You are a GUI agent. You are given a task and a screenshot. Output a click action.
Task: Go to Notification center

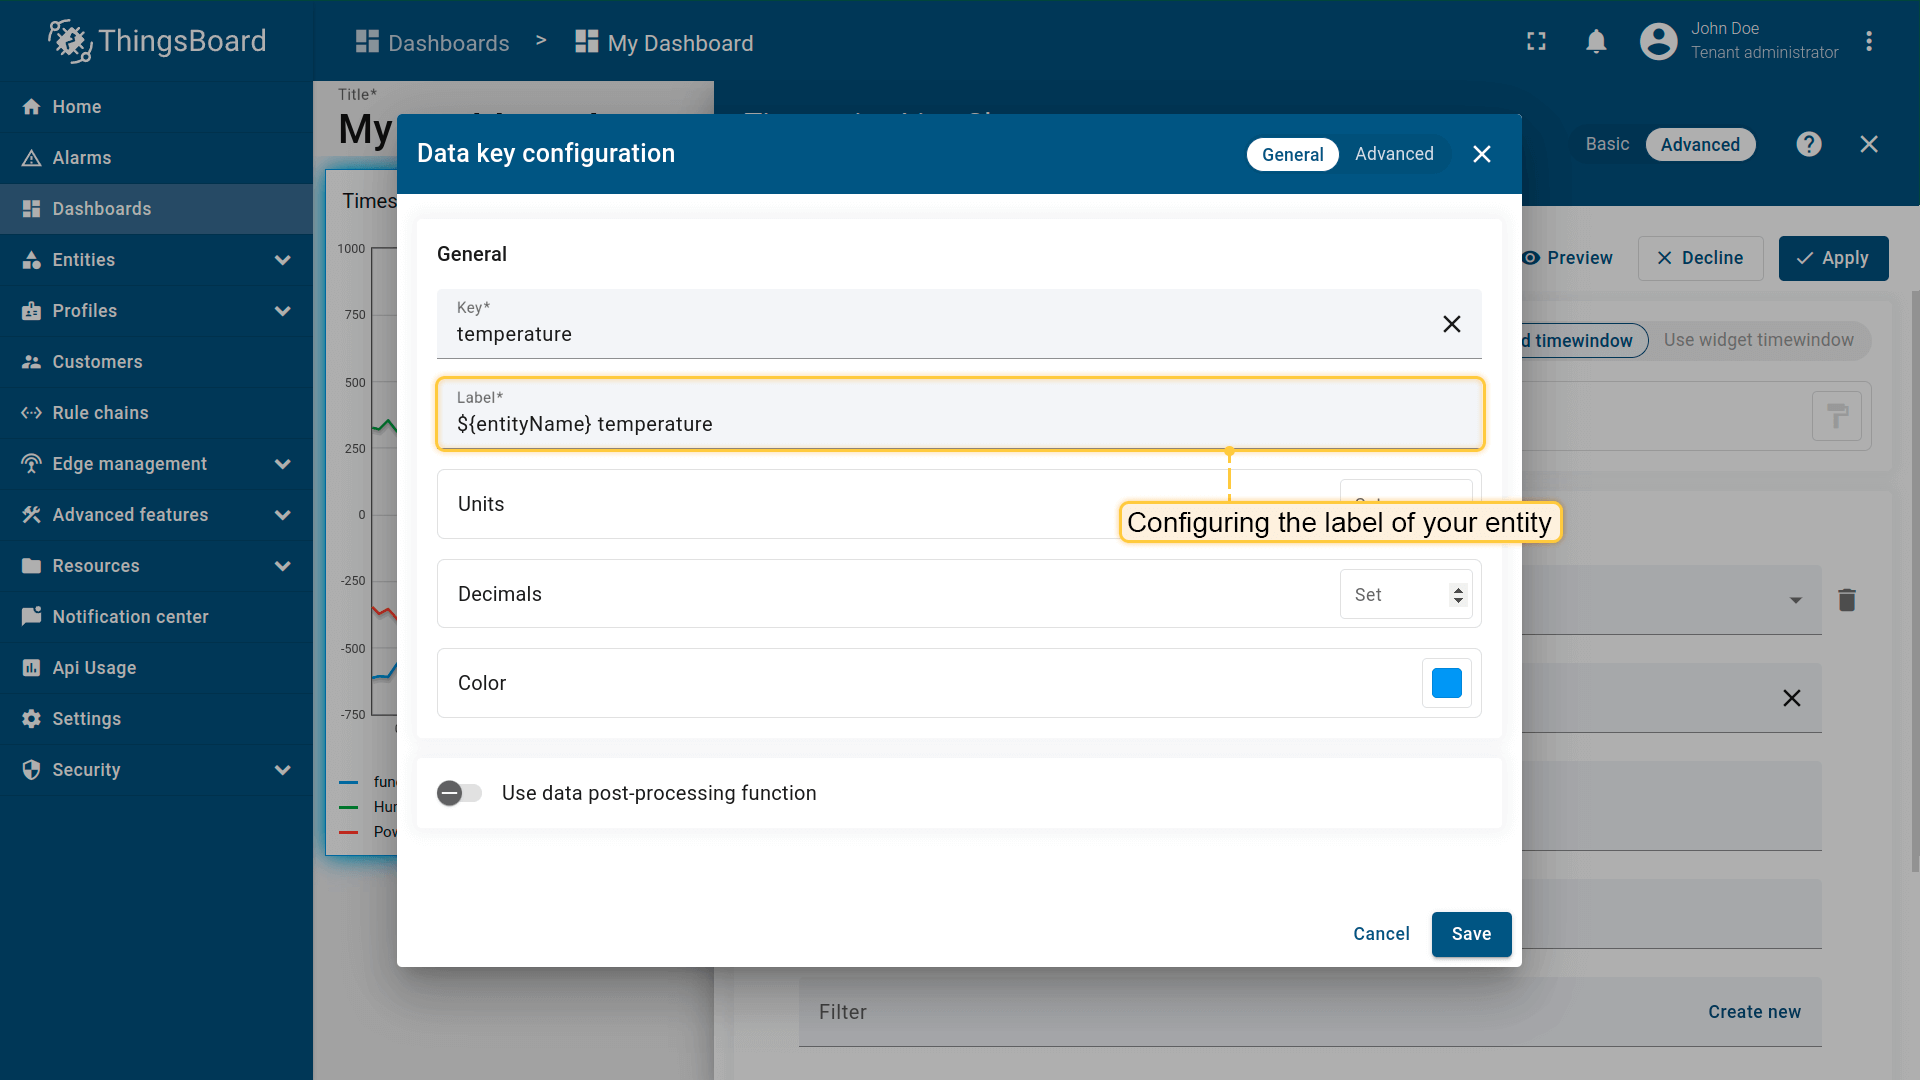[130, 617]
